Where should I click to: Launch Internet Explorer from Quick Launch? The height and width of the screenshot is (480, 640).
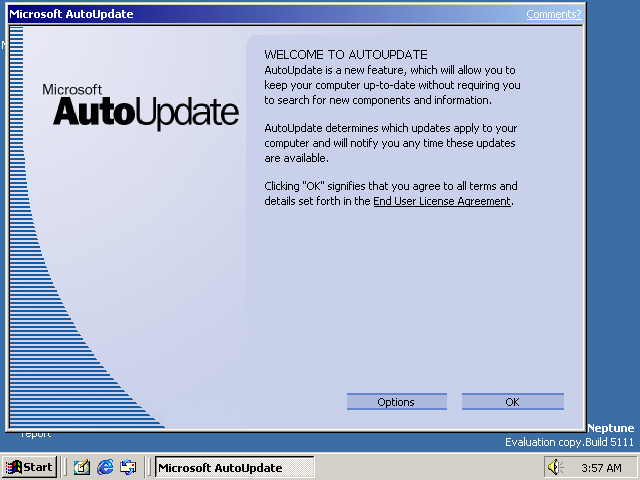(x=105, y=467)
